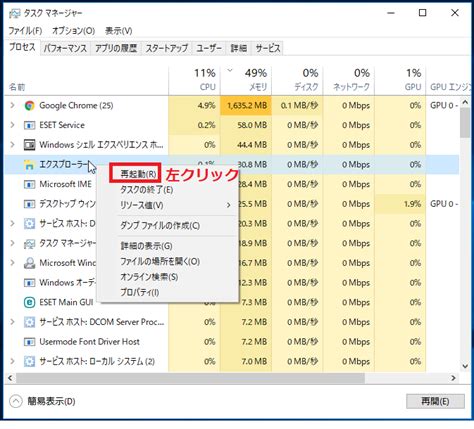Collapse to 簡易表示(D) simple view
474x429 pixels.
[x=43, y=401]
